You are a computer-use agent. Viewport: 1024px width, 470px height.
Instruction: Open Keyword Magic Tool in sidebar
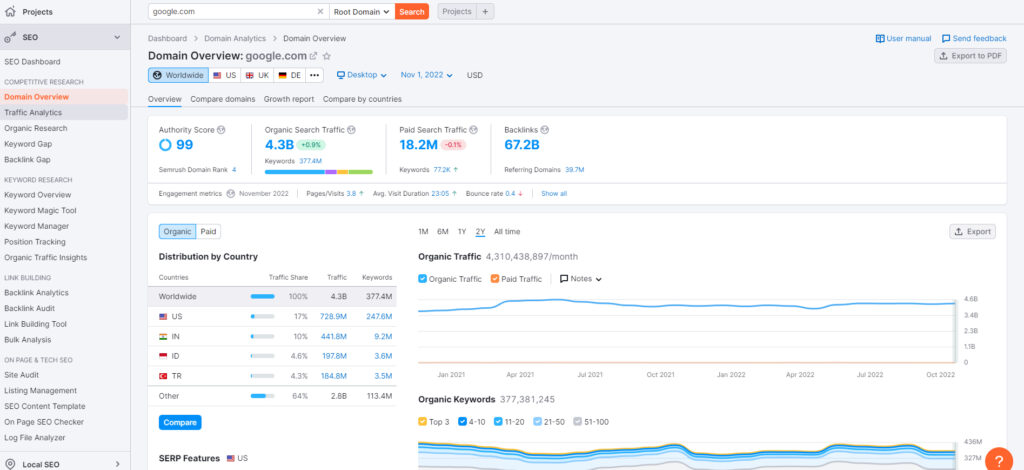click(x=40, y=211)
